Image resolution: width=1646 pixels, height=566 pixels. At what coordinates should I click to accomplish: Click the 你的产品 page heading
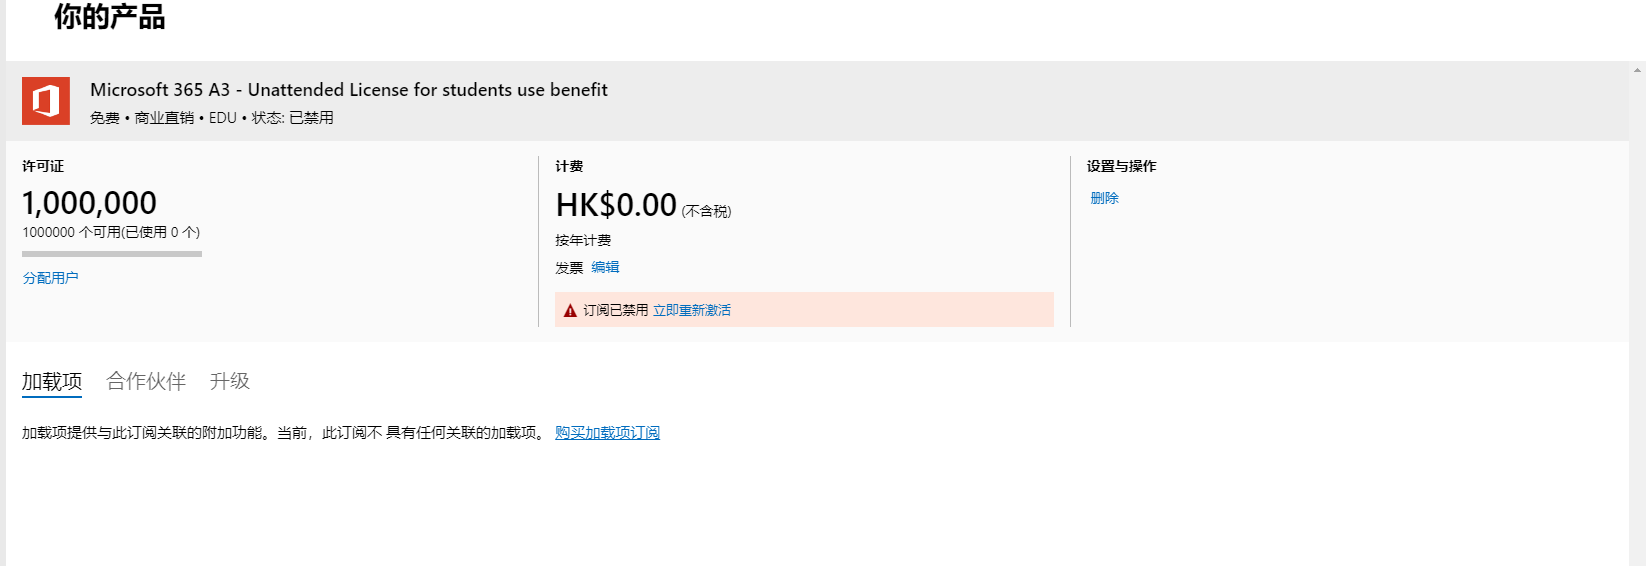coord(110,17)
